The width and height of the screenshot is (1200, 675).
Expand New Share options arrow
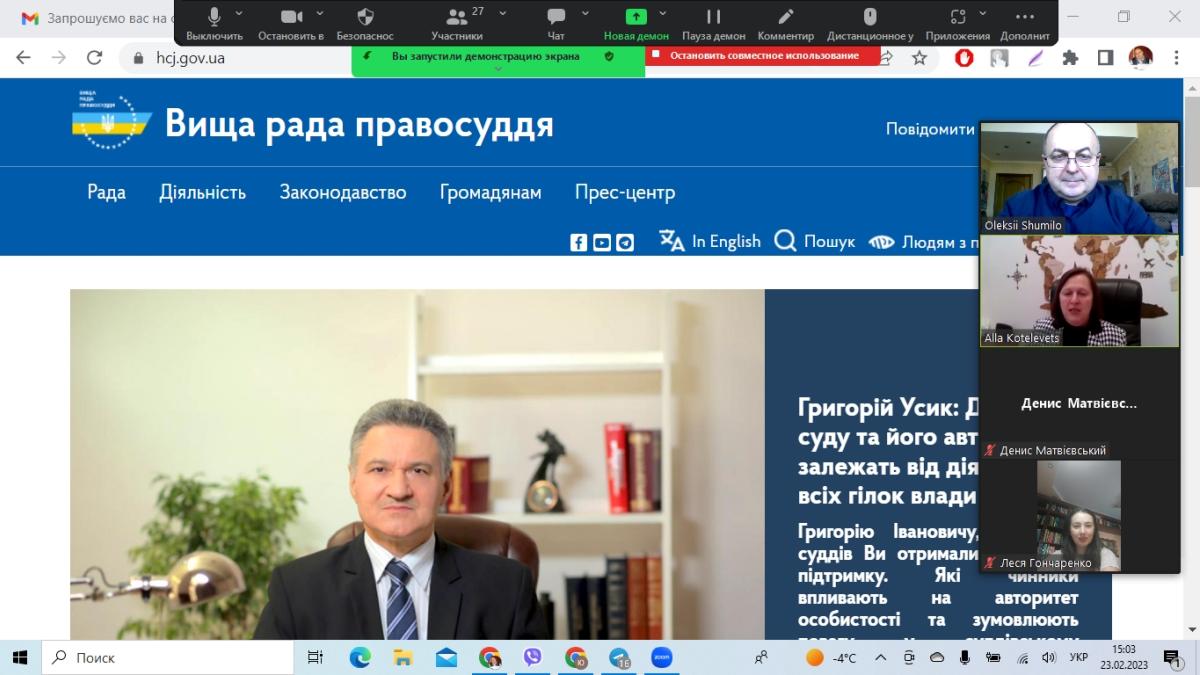coord(663,13)
